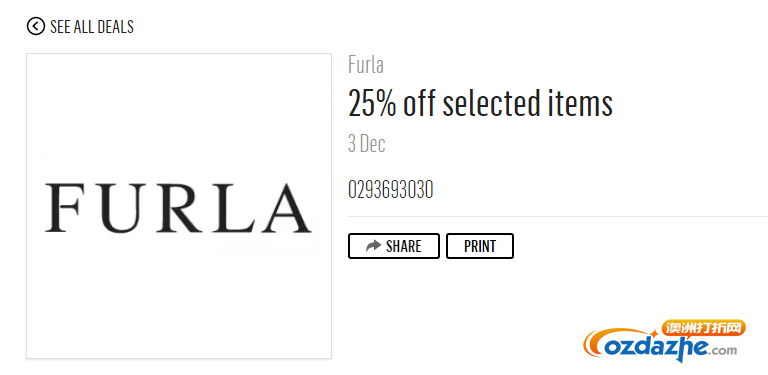The width and height of the screenshot is (768, 375).
Task: Click the letter A ending the FURLA logo
Action: 288,208
